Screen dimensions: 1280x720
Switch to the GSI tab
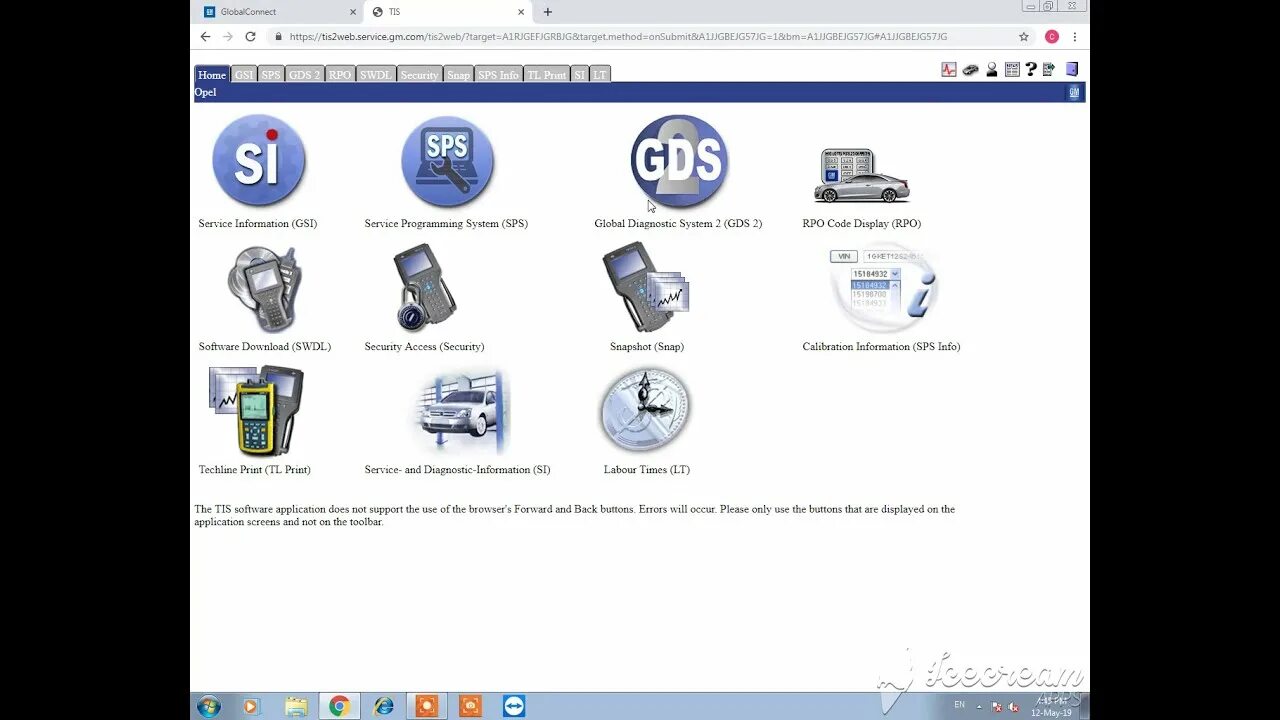(x=244, y=75)
